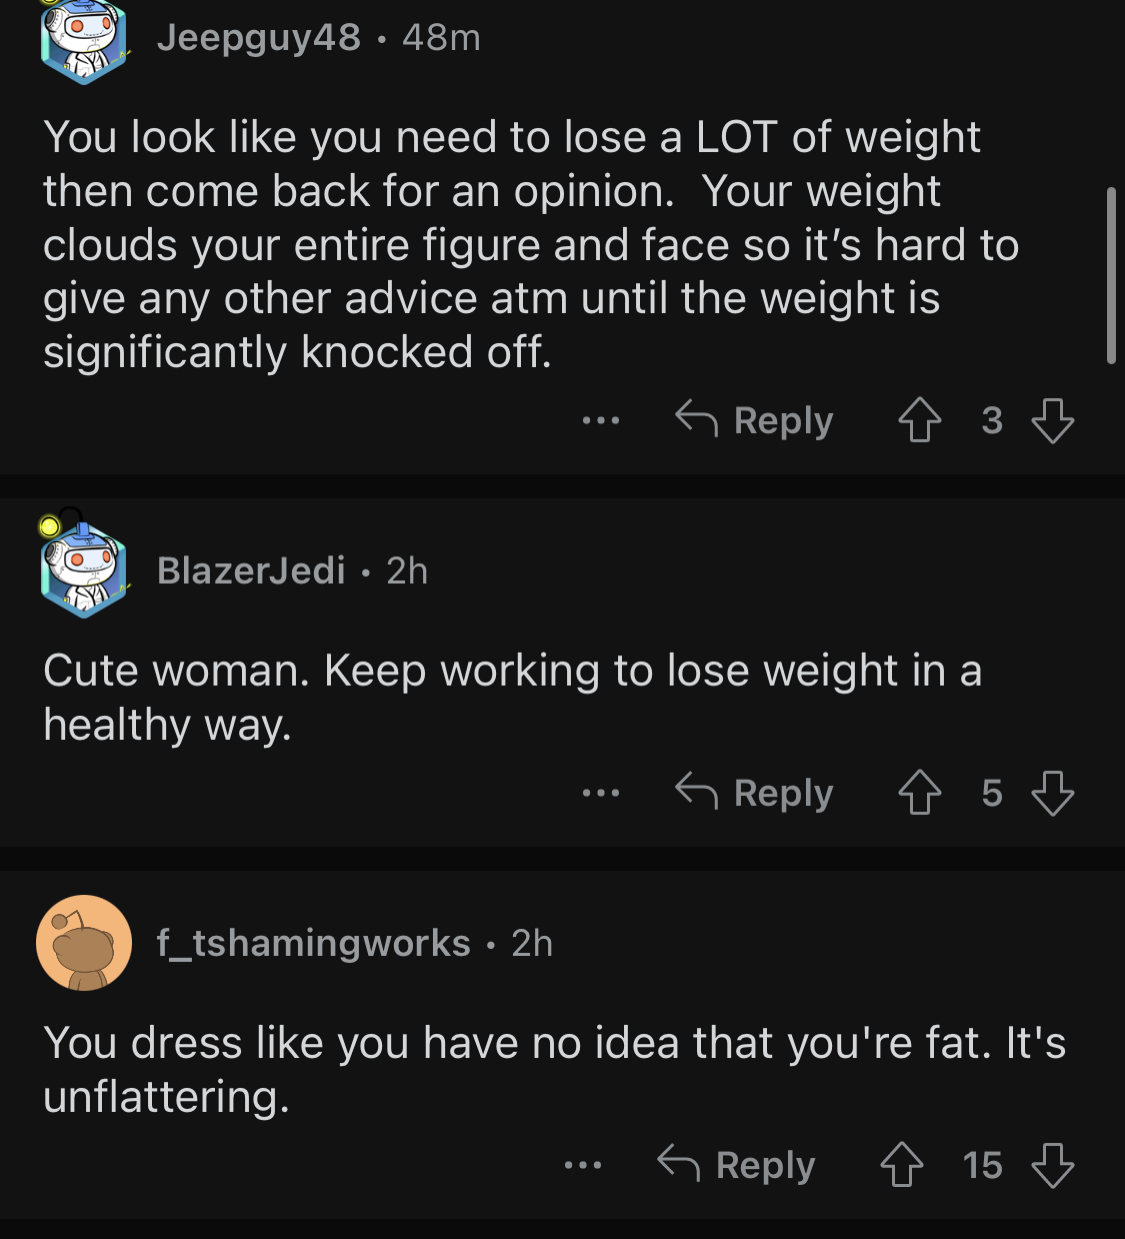This screenshot has width=1125, height=1239.
Task: Open Jeepguy48's avatar profile picture
Action: coord(84,42)
